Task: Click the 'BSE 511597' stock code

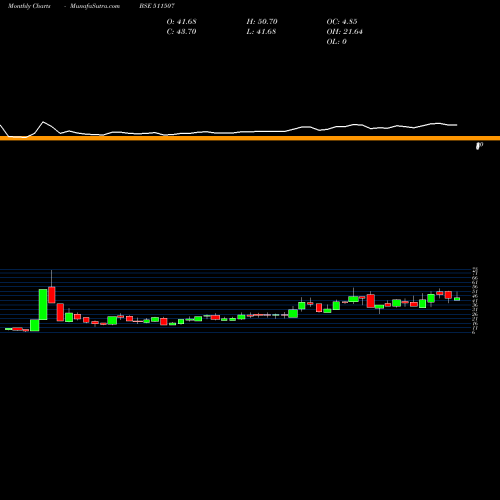Action: tap(157, 6)
